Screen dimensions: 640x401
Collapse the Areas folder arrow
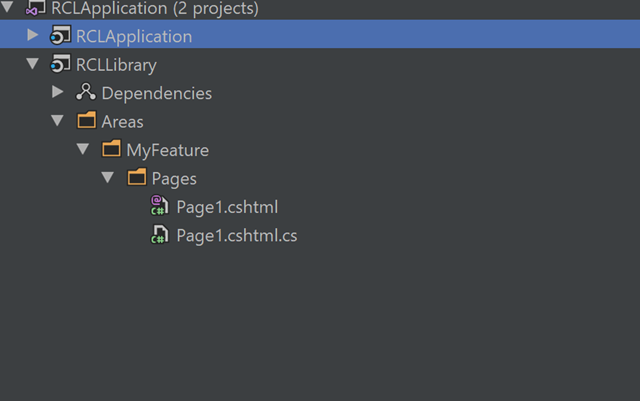(x=58, y=120)
